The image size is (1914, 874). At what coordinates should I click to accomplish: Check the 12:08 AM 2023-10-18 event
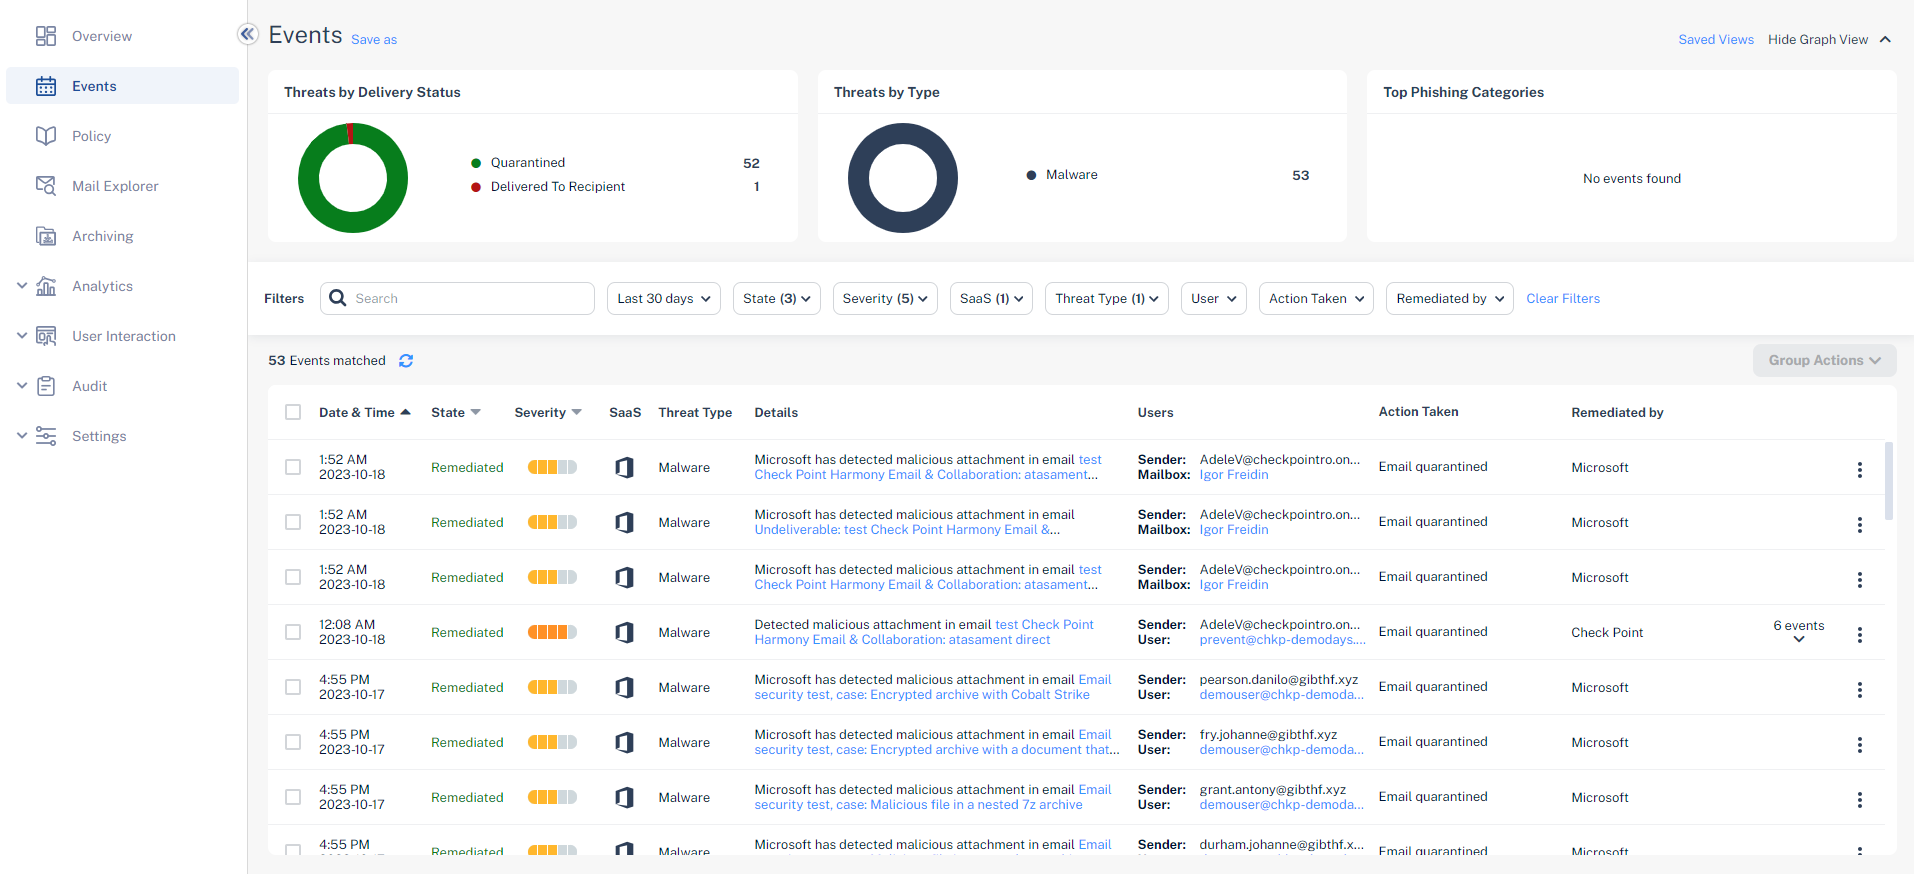[293, 632]
